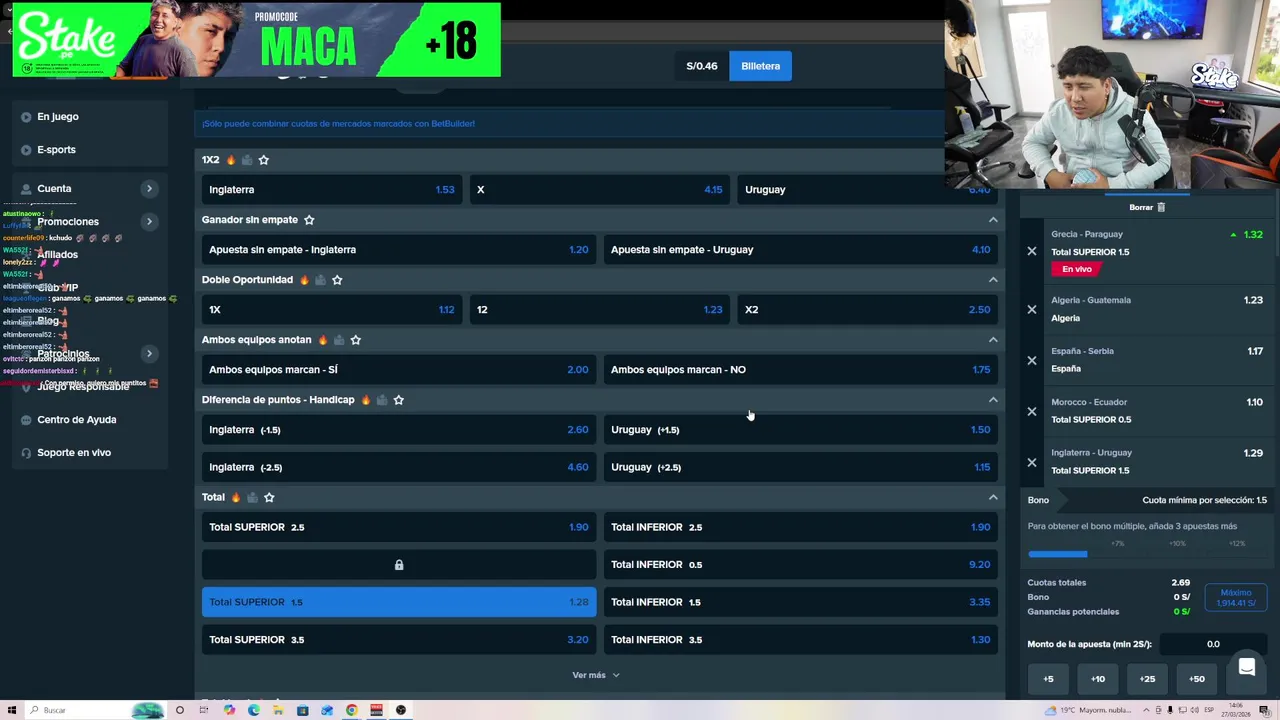This screenshot has width=1280, height=720.
Task: Select Apuesta sin empate - Uruguay 4.10
Action: [800, 250]
